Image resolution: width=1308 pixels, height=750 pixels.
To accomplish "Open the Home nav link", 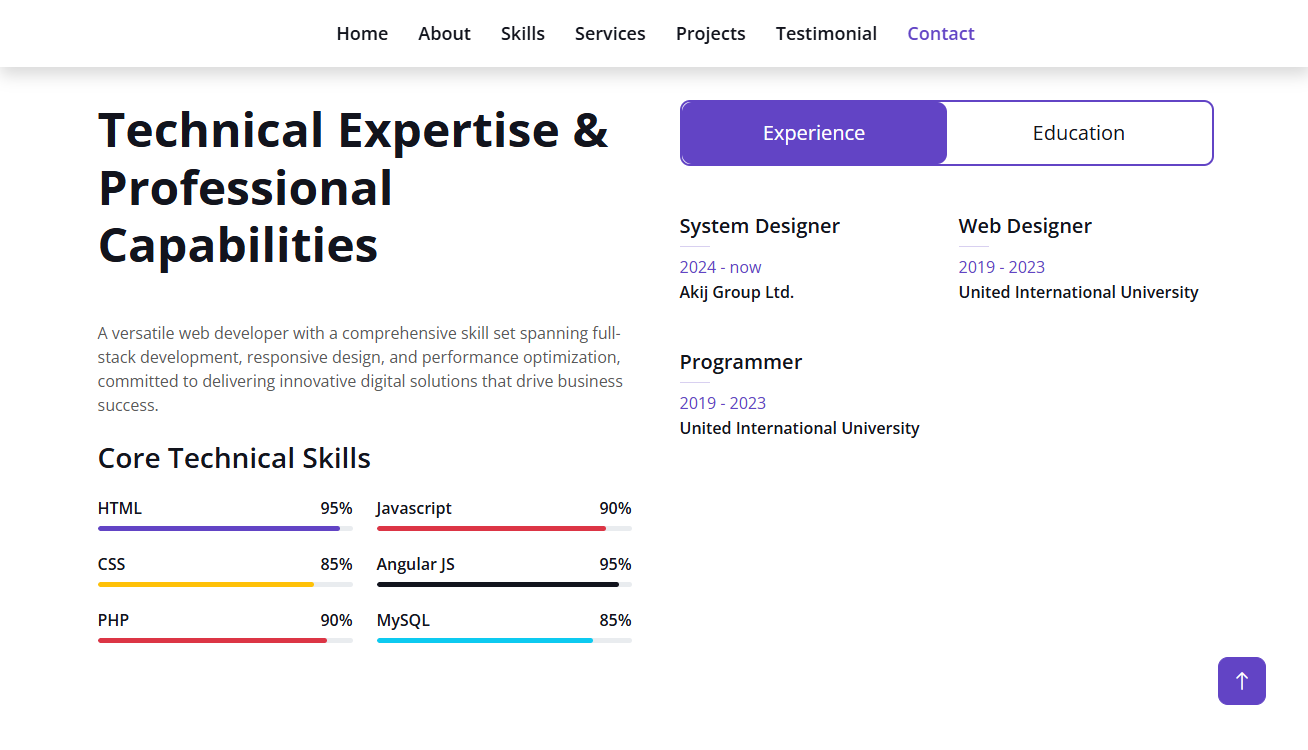I will [362, 34].
